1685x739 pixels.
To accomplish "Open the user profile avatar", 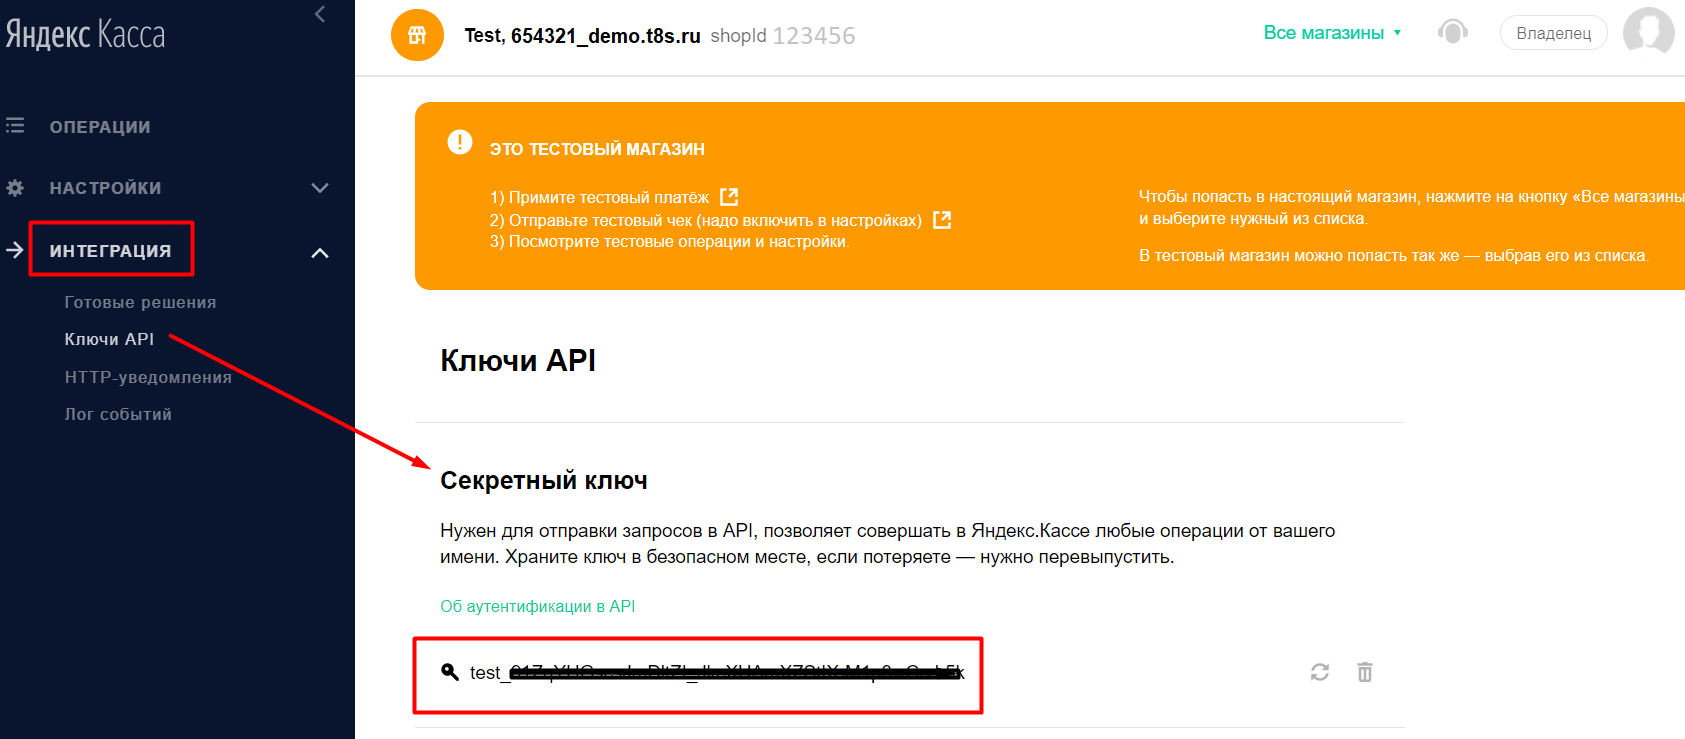I will [1648, 32].
